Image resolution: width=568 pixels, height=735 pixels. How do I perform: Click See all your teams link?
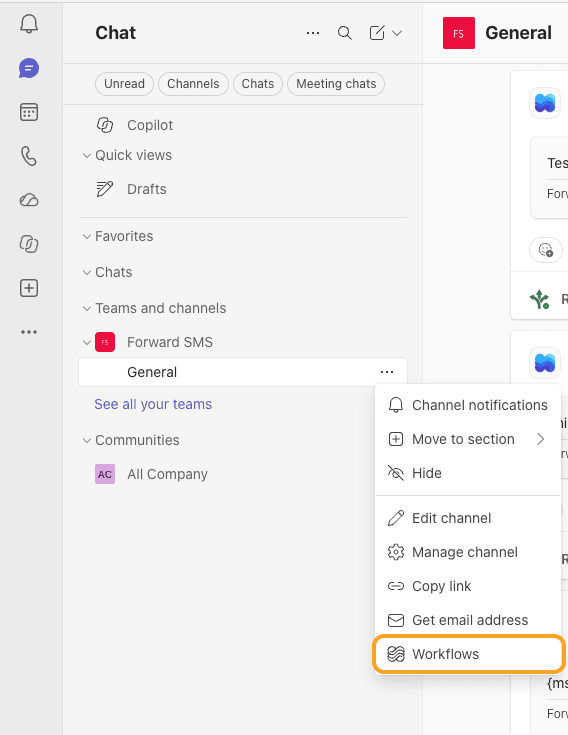click(153, 404)
